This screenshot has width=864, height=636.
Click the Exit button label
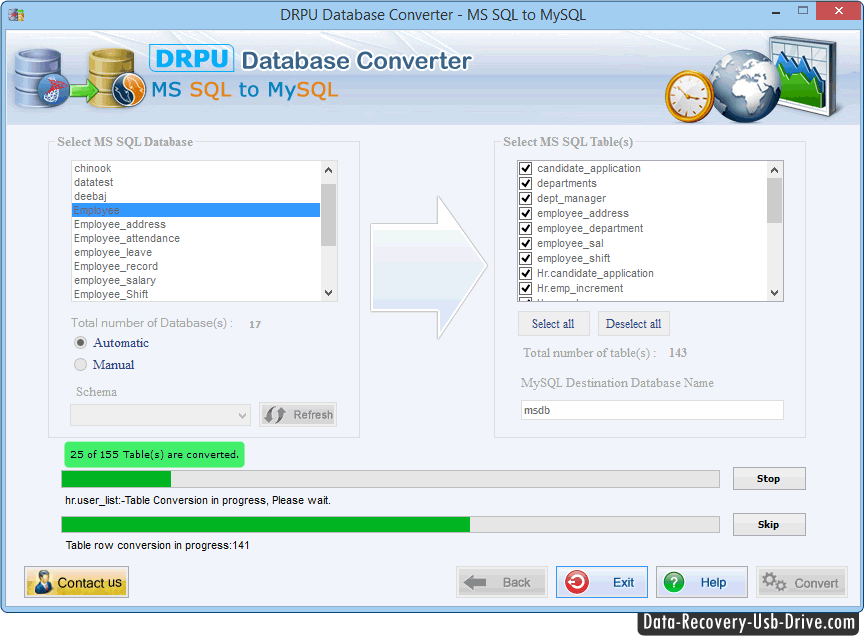coord(623,583)
